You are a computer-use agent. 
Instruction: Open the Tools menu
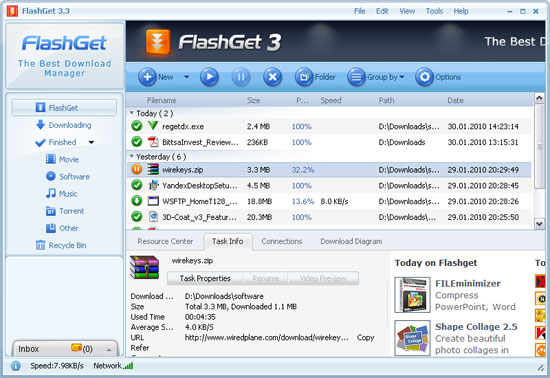[x=434, y=11]
